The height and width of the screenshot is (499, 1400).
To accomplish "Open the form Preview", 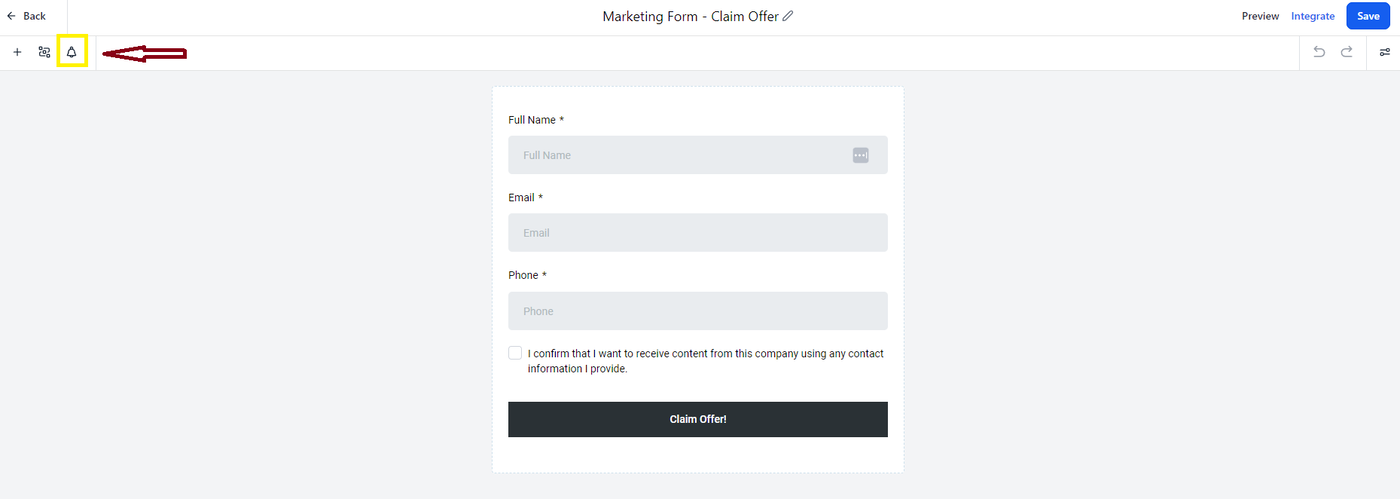I will pos(1260,16).
